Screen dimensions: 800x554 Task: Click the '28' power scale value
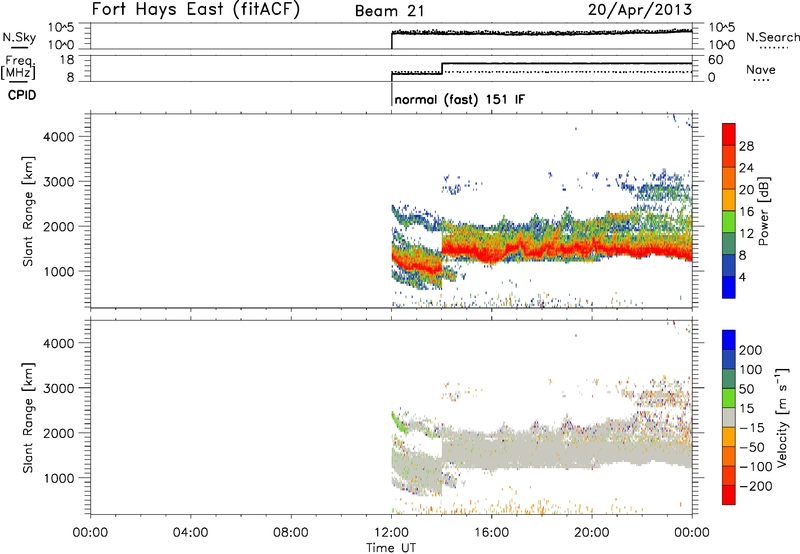(746, 146)
